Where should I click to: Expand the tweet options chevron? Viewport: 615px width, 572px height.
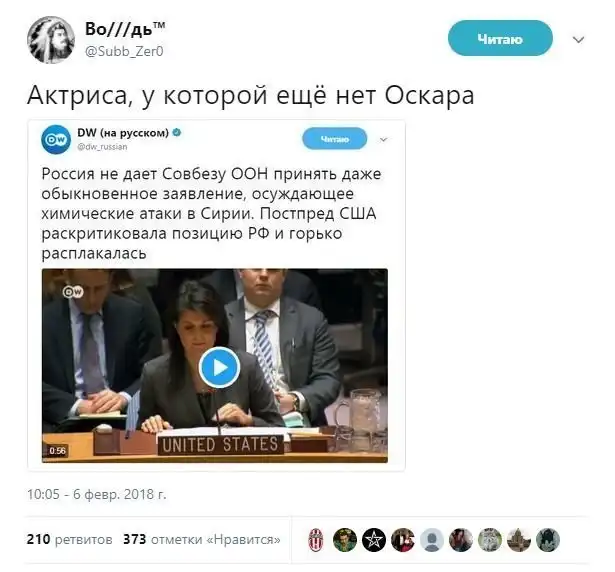coord(579,40)
